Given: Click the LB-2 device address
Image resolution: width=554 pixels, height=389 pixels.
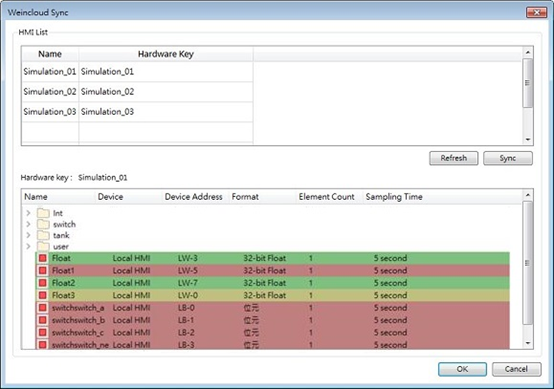Looking at the screenshot, I should [x=186, y=332].
